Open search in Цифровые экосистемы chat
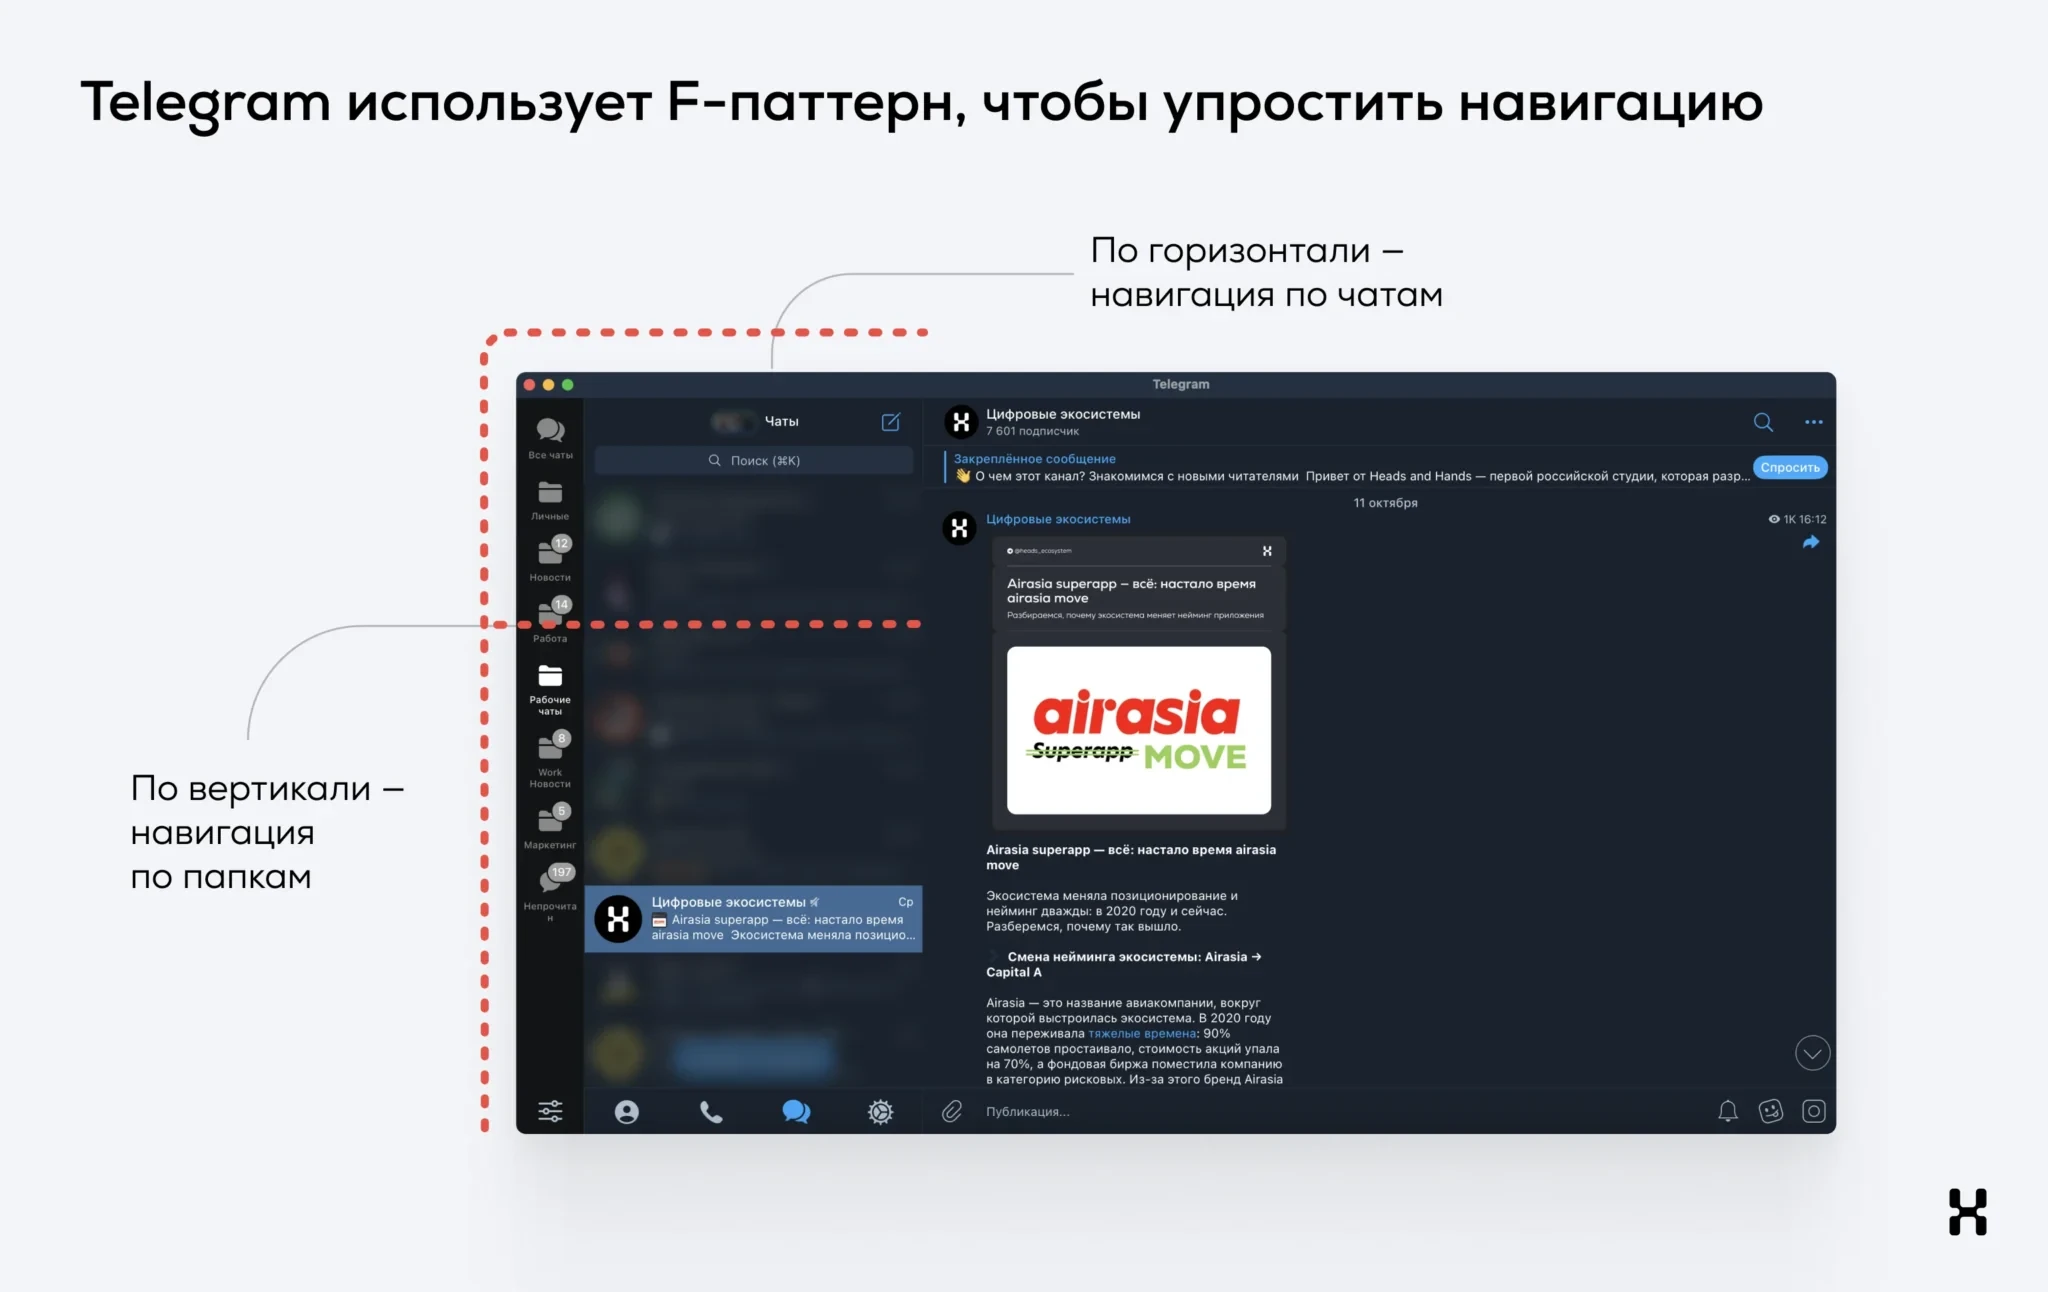This screenshot has height=1292, width=2048. pos(1763,422)
